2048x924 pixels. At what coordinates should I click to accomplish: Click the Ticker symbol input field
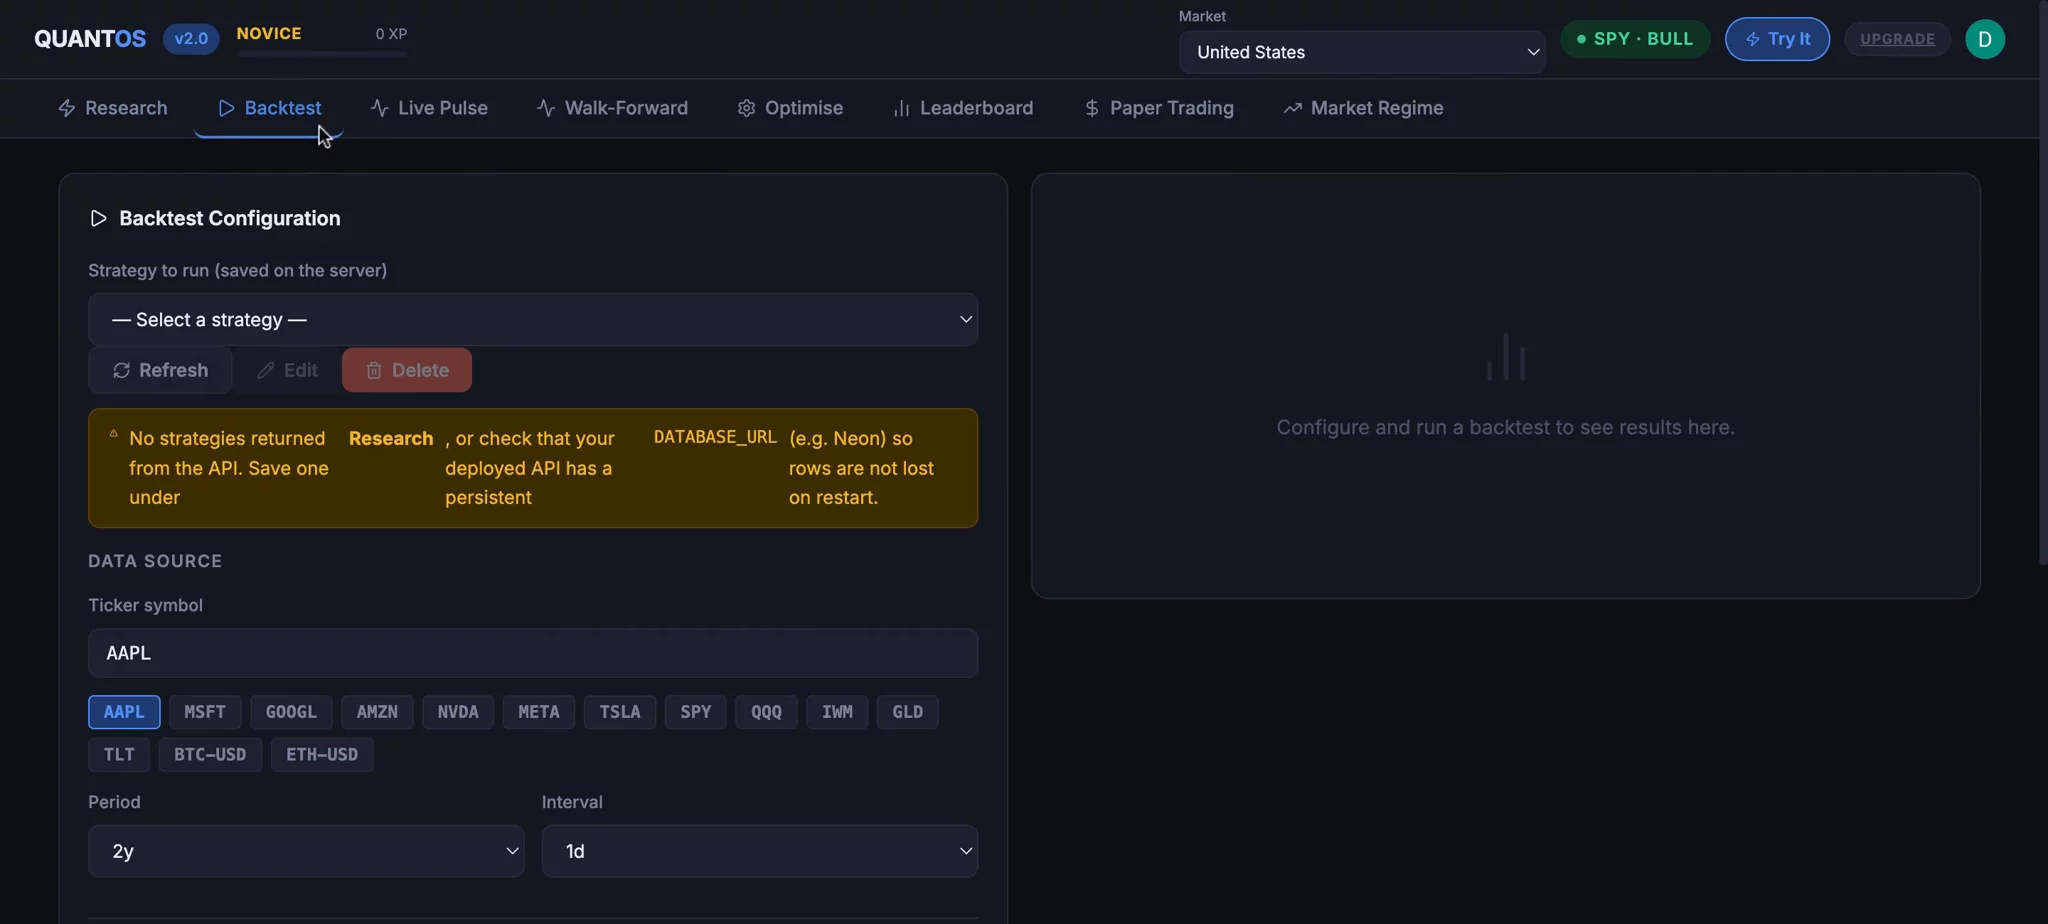pyautogui.click(x=533, y=653)
